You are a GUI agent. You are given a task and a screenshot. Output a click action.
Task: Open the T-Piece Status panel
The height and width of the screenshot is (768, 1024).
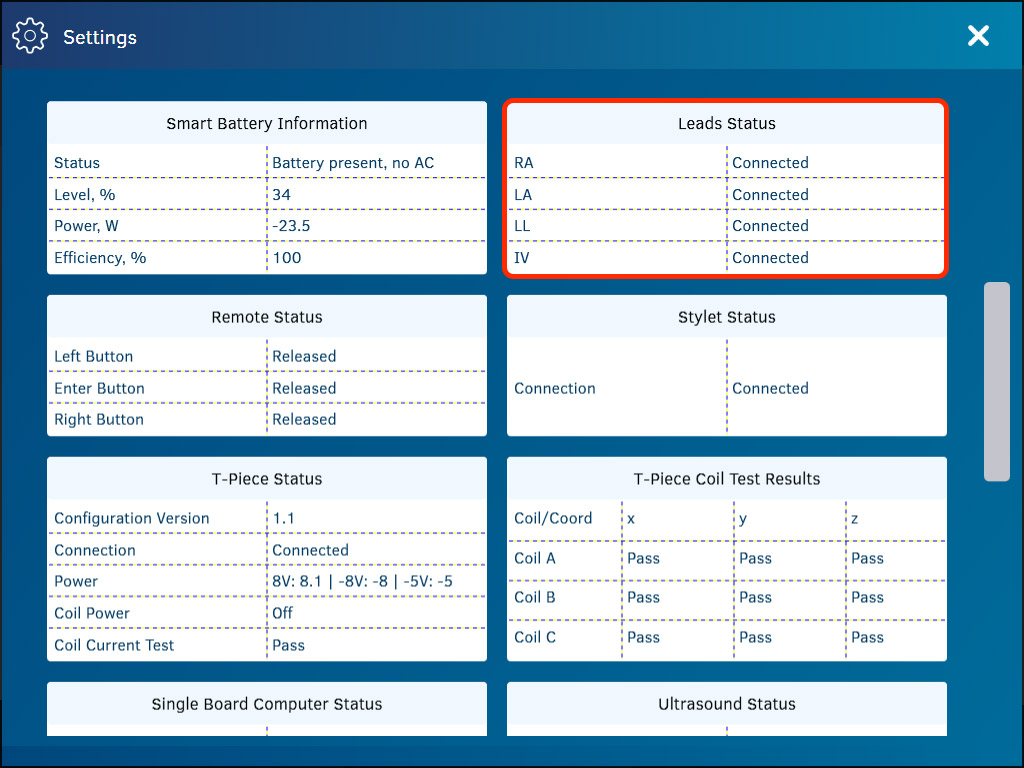pyautogui.click(x=266, y=478)
